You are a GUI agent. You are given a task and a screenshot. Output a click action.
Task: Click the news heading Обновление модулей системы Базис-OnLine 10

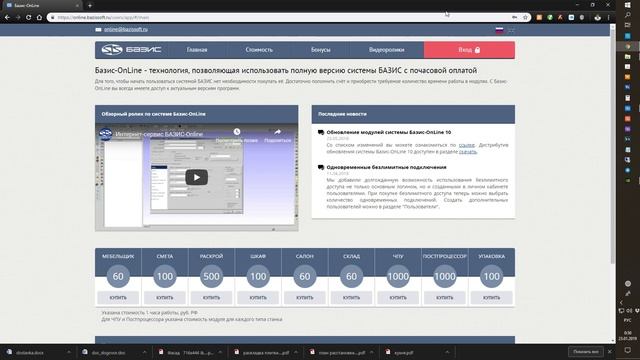point(389,132)
